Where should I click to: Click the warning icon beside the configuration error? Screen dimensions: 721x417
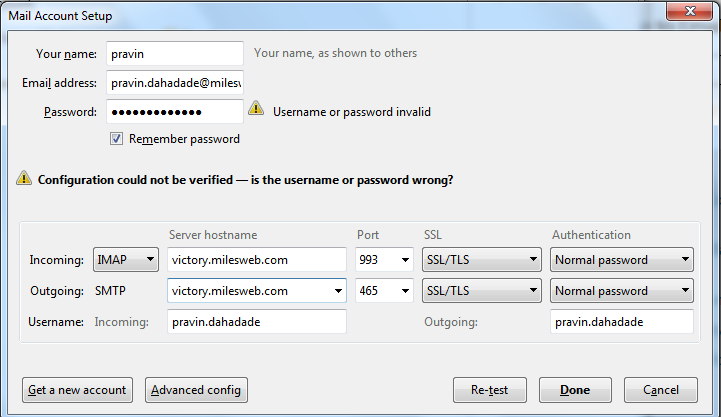[x=24, y=178]
